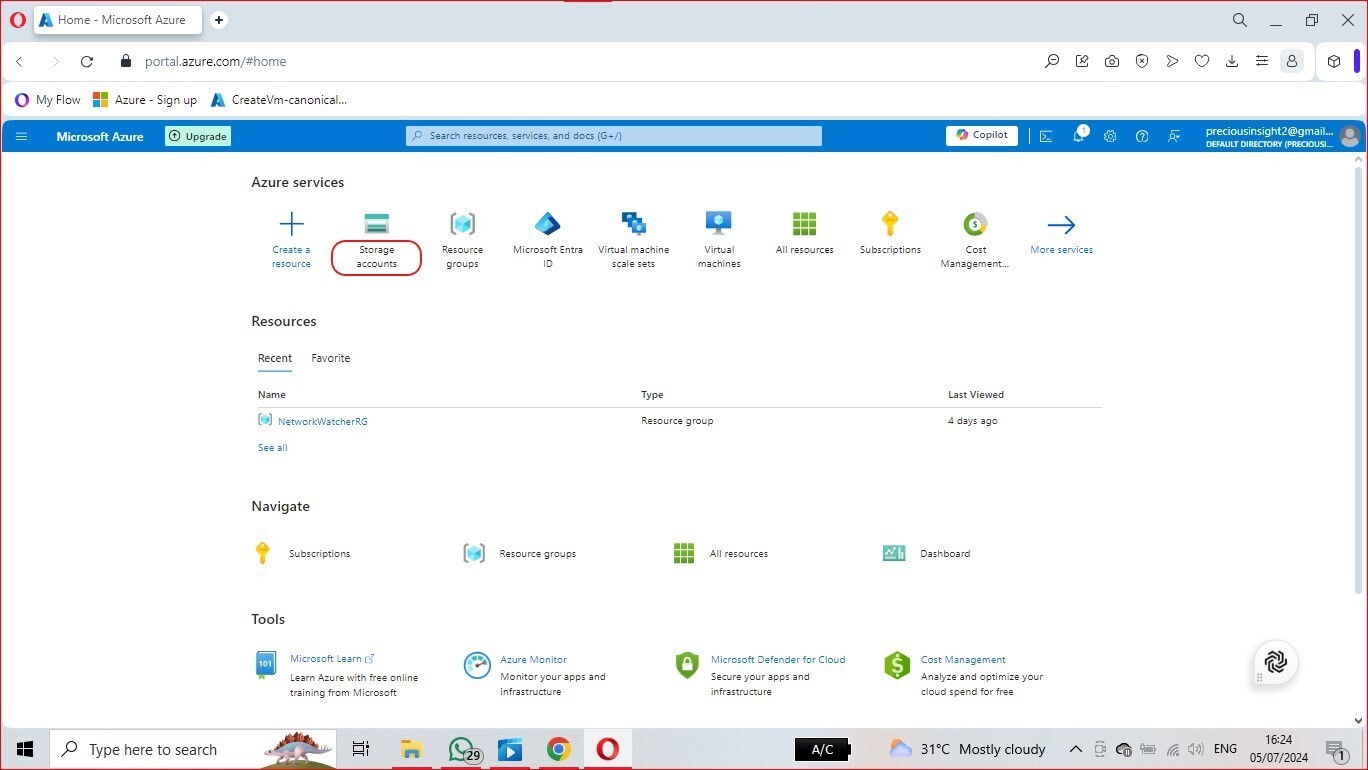Open Virtual machine scale sets

click(633, 241)
